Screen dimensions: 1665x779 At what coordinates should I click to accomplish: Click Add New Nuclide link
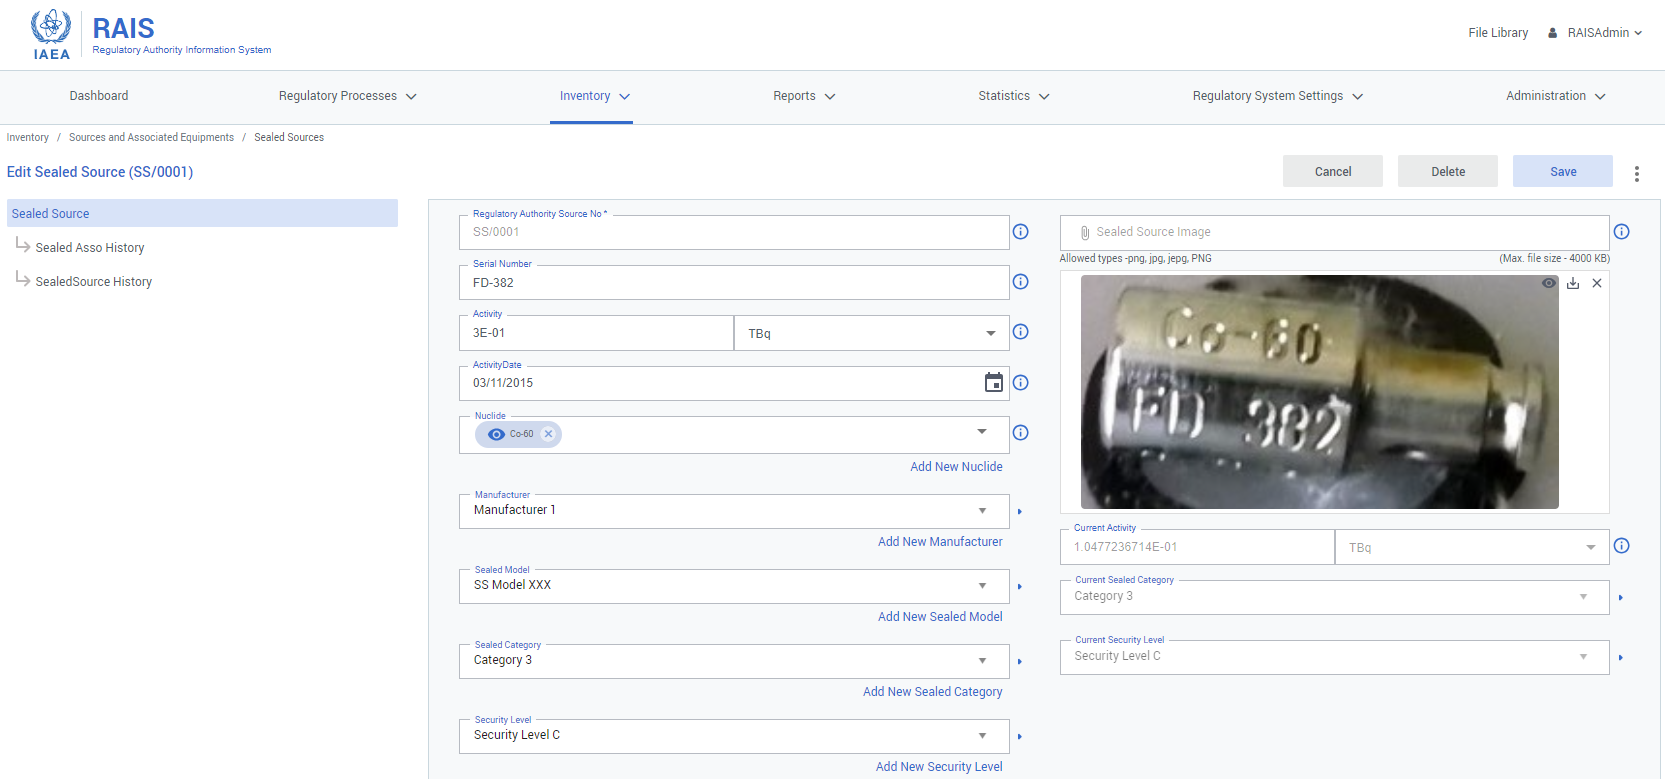[x=956, y=467]
